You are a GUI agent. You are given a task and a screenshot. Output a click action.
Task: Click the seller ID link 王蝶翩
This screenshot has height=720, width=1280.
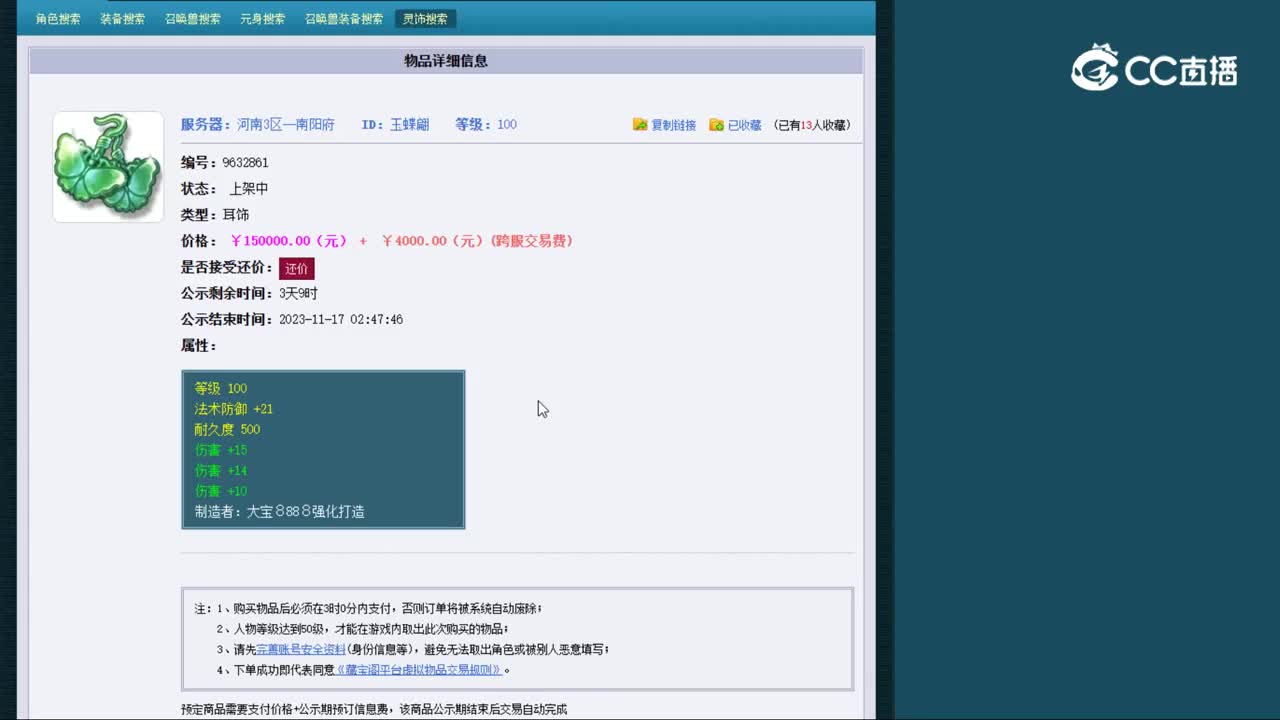(416, 124)
